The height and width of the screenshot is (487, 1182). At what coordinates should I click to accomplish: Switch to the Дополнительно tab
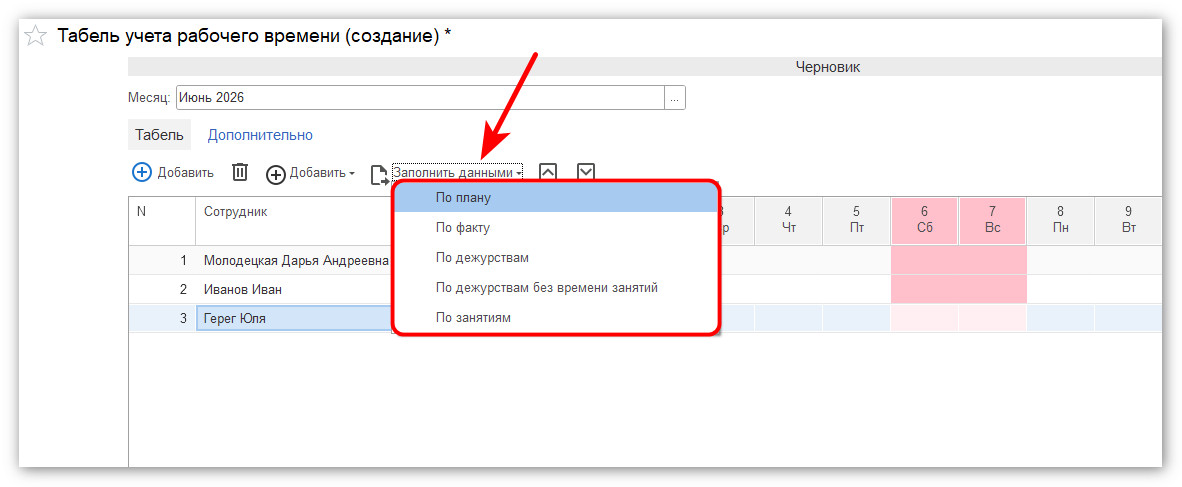(x=260, y=135)
